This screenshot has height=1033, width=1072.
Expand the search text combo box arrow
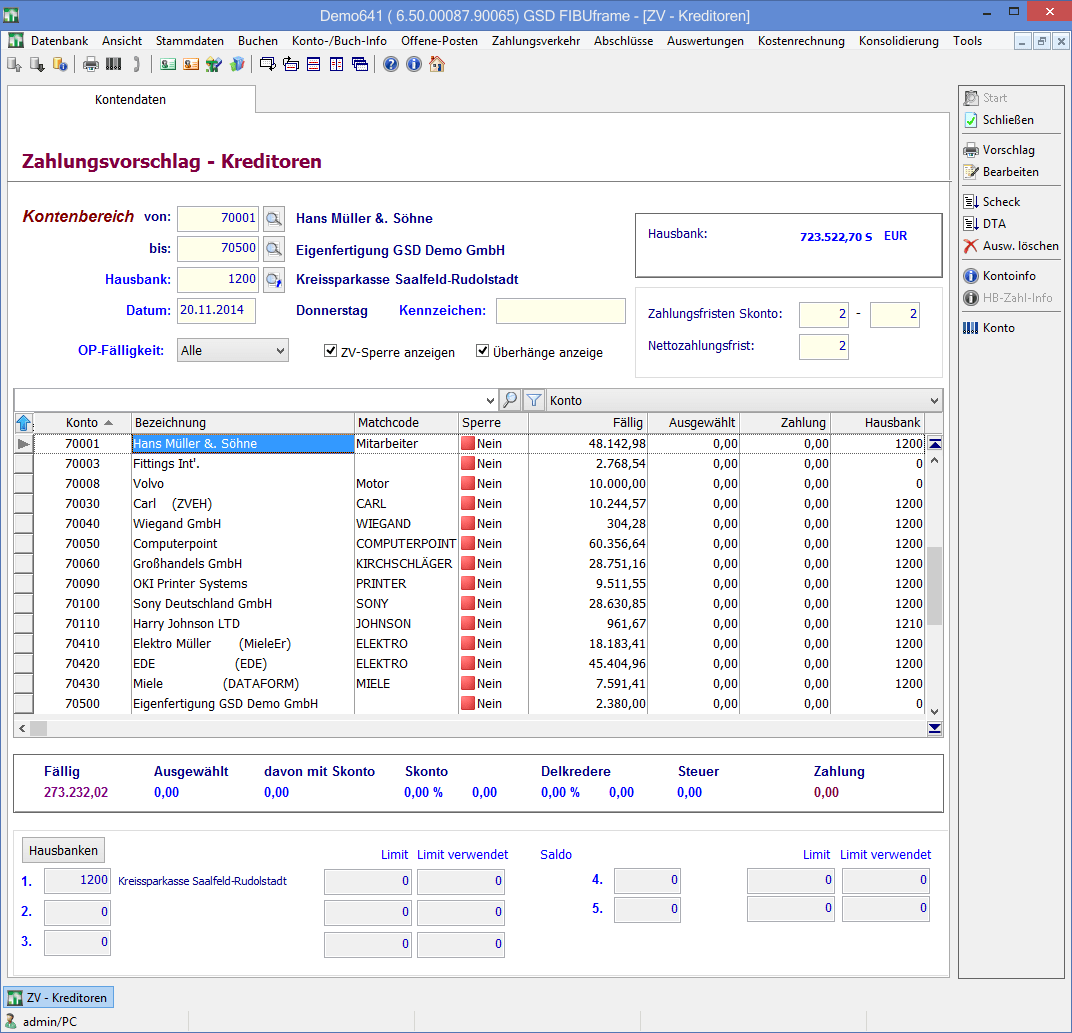(x=488, y=400)
